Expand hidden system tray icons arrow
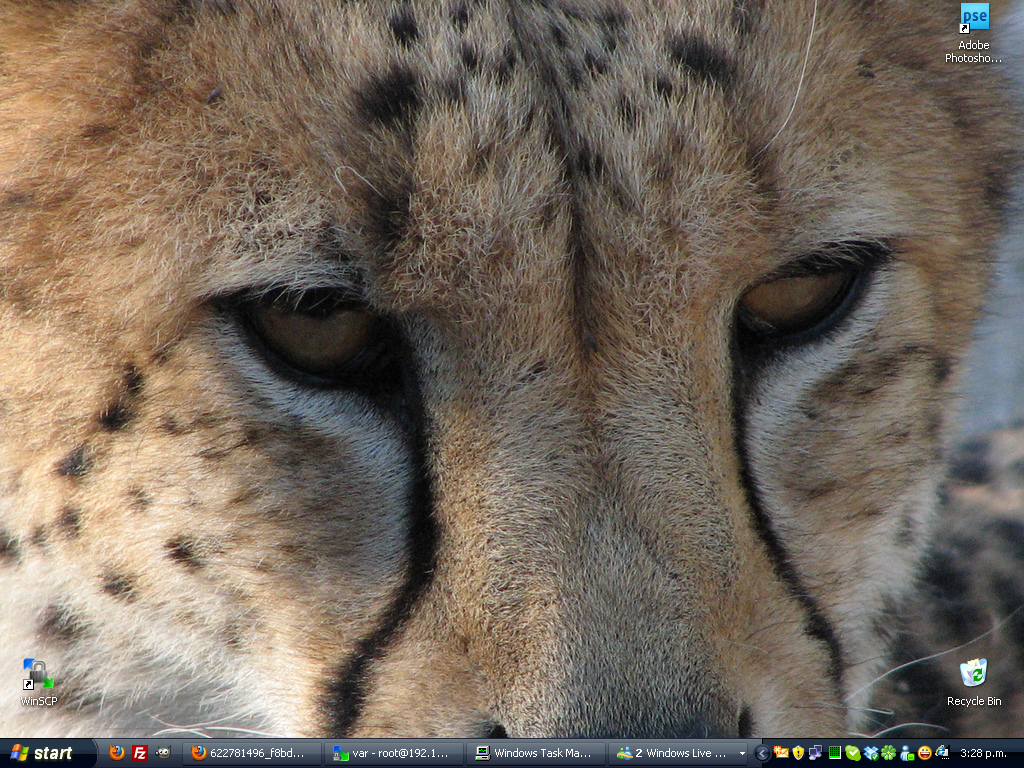The width and height of the screenshot is (1024, 768). pos(762,753)
